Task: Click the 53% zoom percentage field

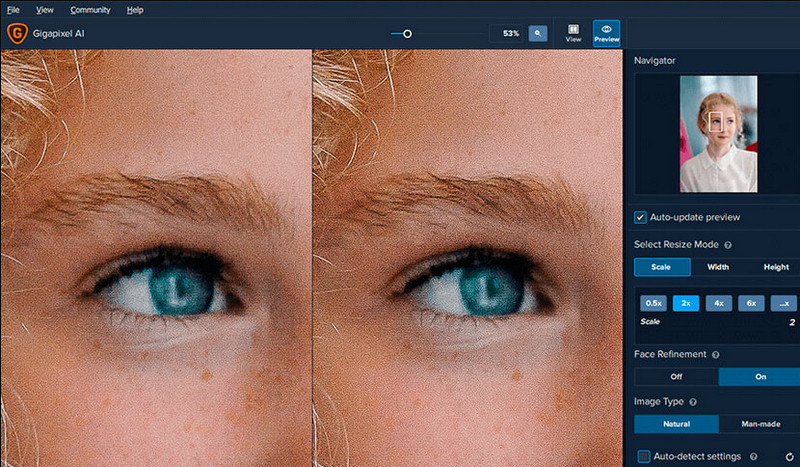Action: click(508, 33)
